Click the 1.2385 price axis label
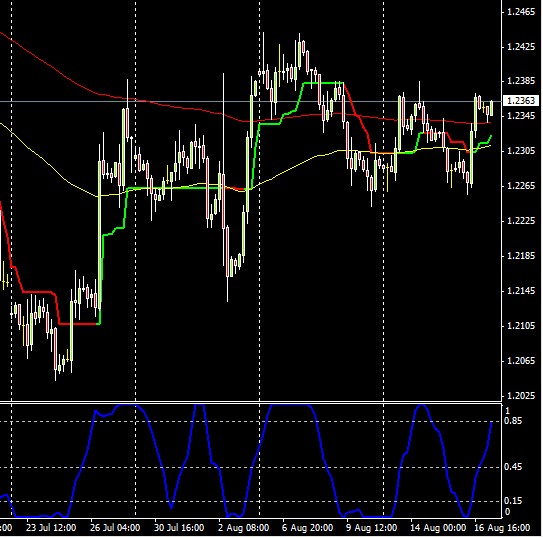The height and width of the screenshot is (538, 543). pyautogui.click(x=521, y=81)
